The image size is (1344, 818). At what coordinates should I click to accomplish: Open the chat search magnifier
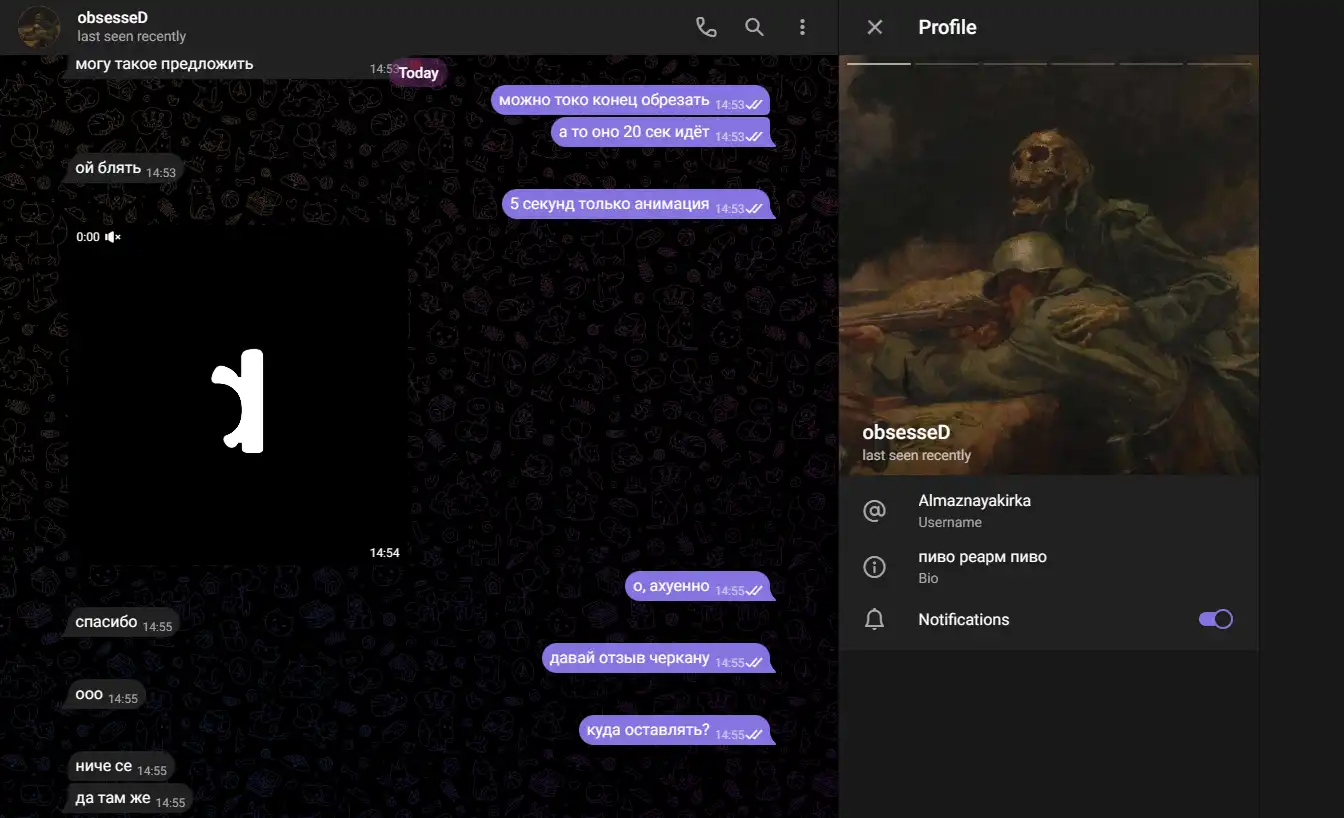point(754,27)
